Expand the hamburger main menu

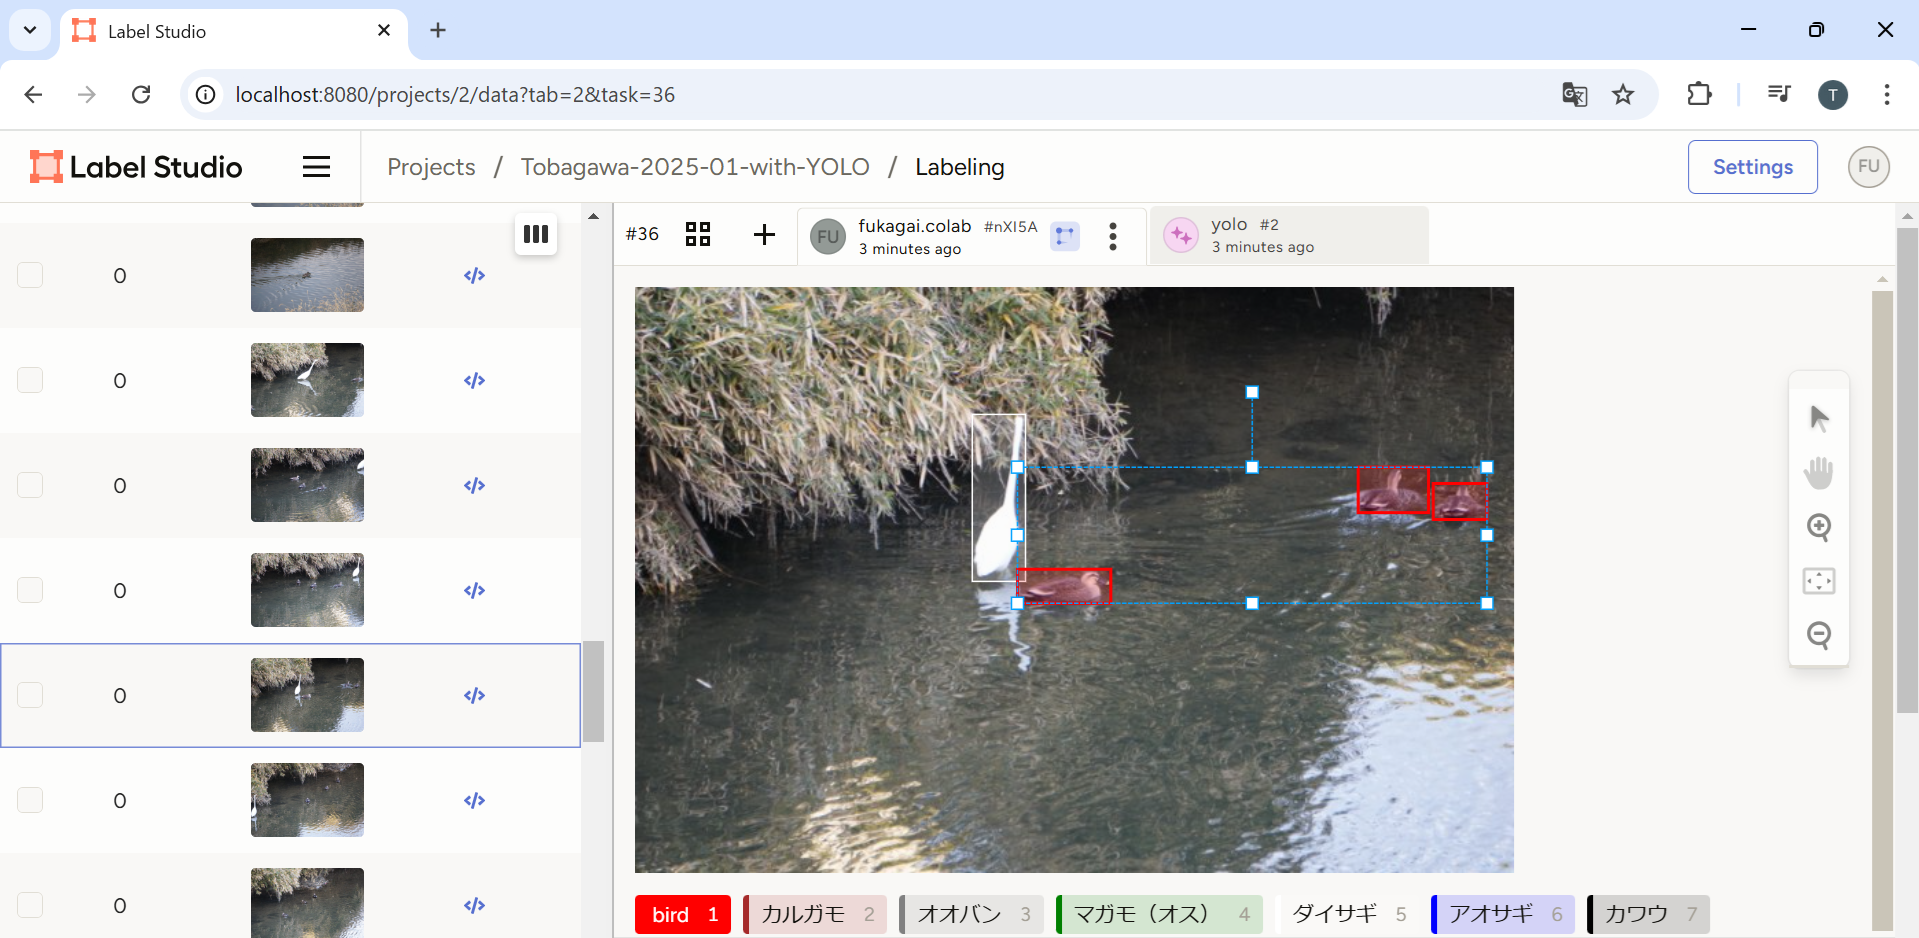click(x=316, y=167)
